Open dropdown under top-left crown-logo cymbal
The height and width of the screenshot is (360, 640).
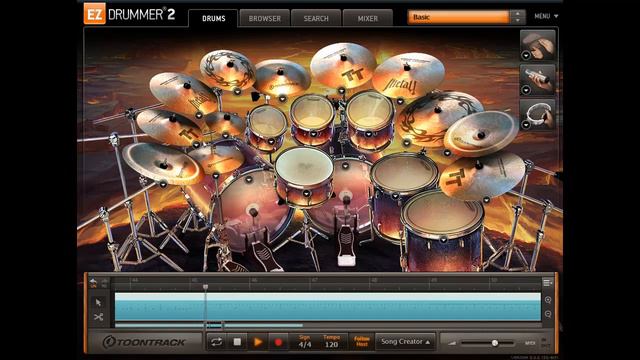(238, 92)
